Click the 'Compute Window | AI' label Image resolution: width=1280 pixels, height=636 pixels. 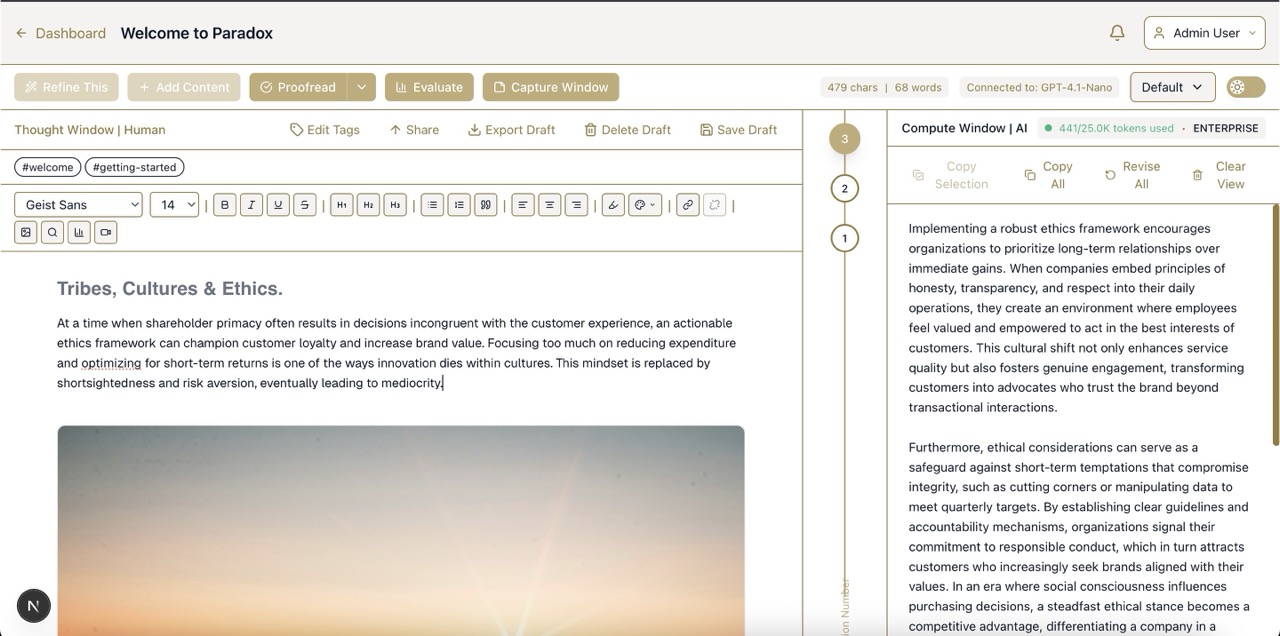click(964, 128)
